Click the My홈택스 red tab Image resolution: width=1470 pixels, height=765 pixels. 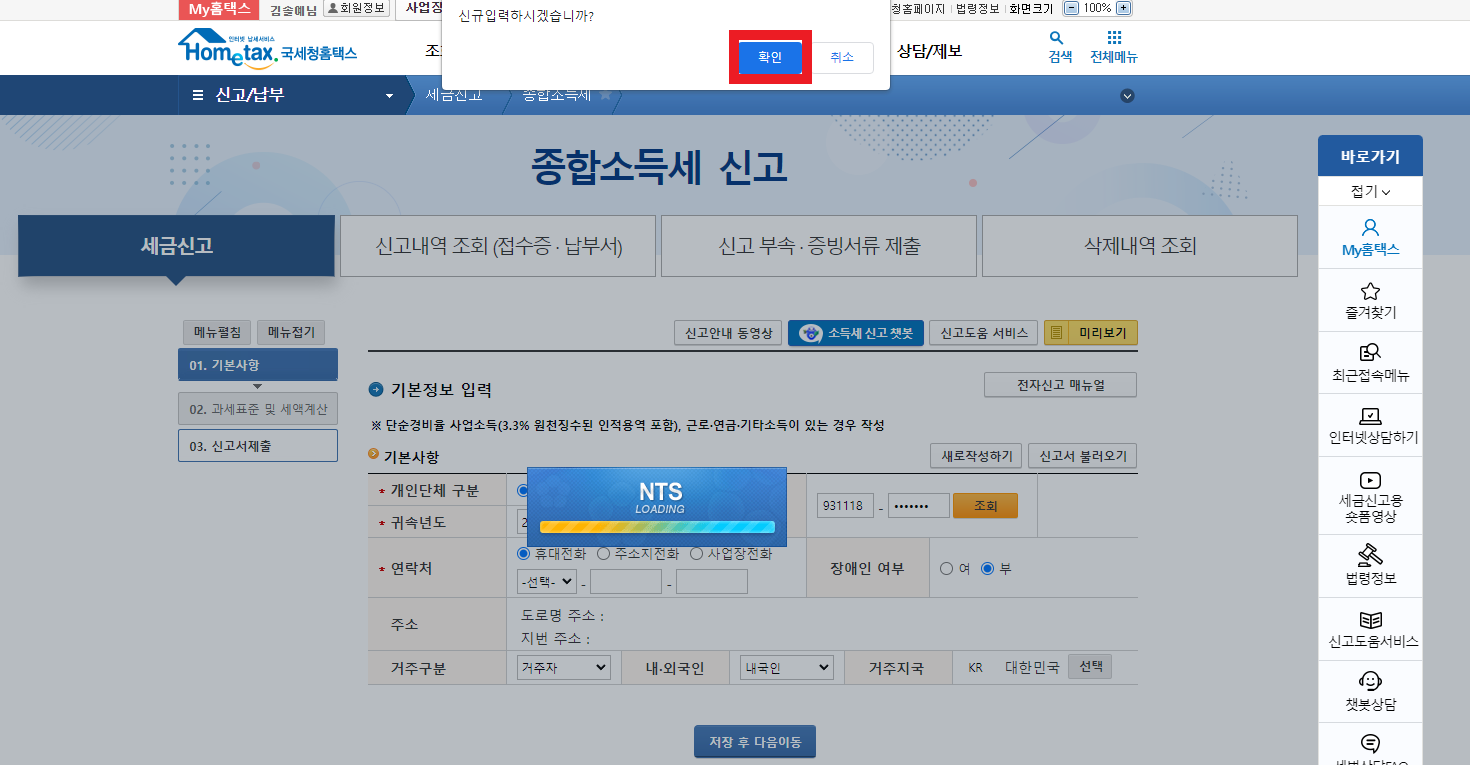click(x=219, y=9)
